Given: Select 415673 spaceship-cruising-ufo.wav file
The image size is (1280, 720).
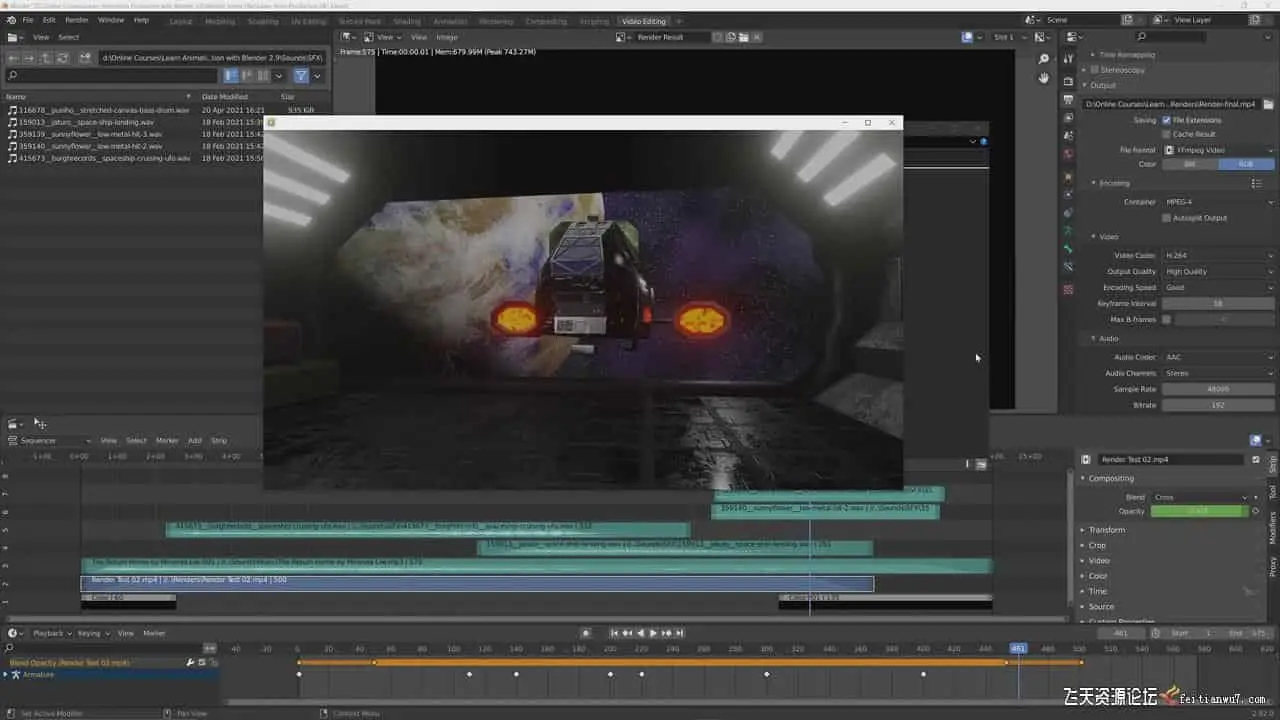Looking at the screenshot, I should click(98, 158).
